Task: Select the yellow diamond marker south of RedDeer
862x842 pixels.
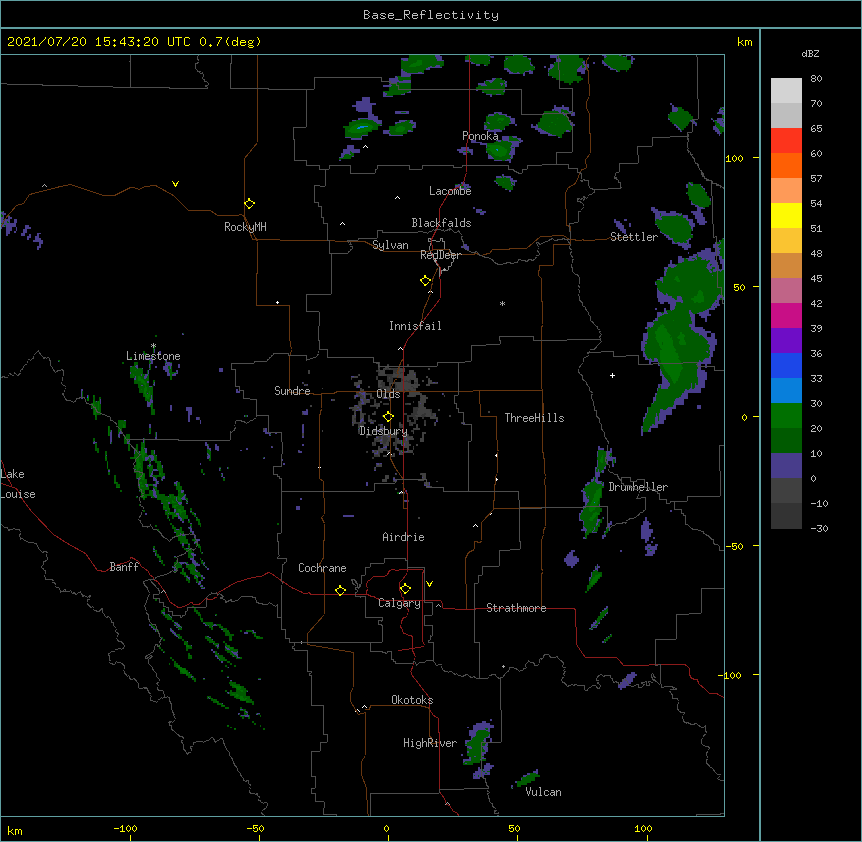Action: (x=425, y=281)
